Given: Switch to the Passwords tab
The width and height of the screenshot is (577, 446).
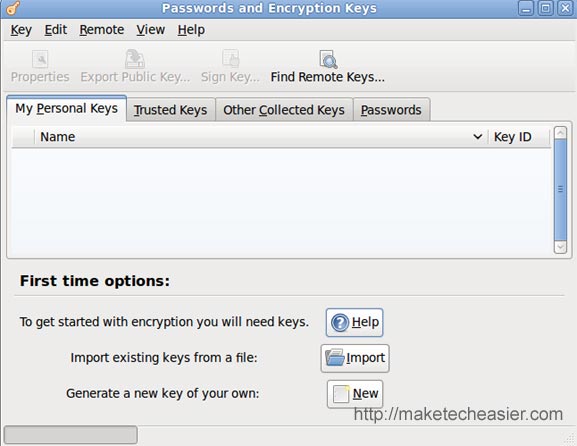Looking at the screenshot, I should (391, 110).
